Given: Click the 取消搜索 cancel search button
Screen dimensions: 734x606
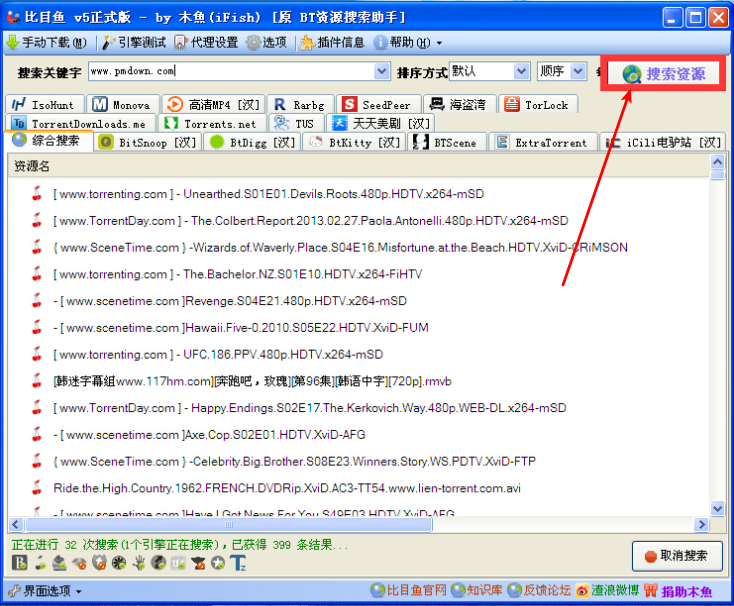Looking at the screenshot, I should (x=677, y=556).
